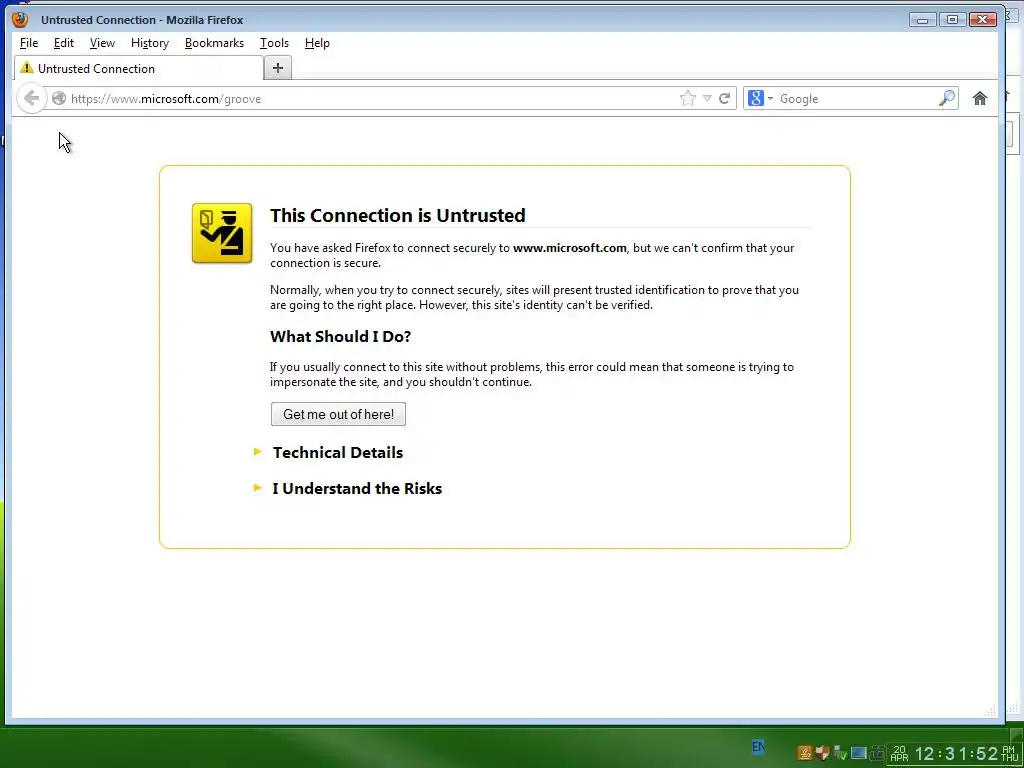
Task: Click the yellow passport officer warning icon
Action: [x=222, y=233]
